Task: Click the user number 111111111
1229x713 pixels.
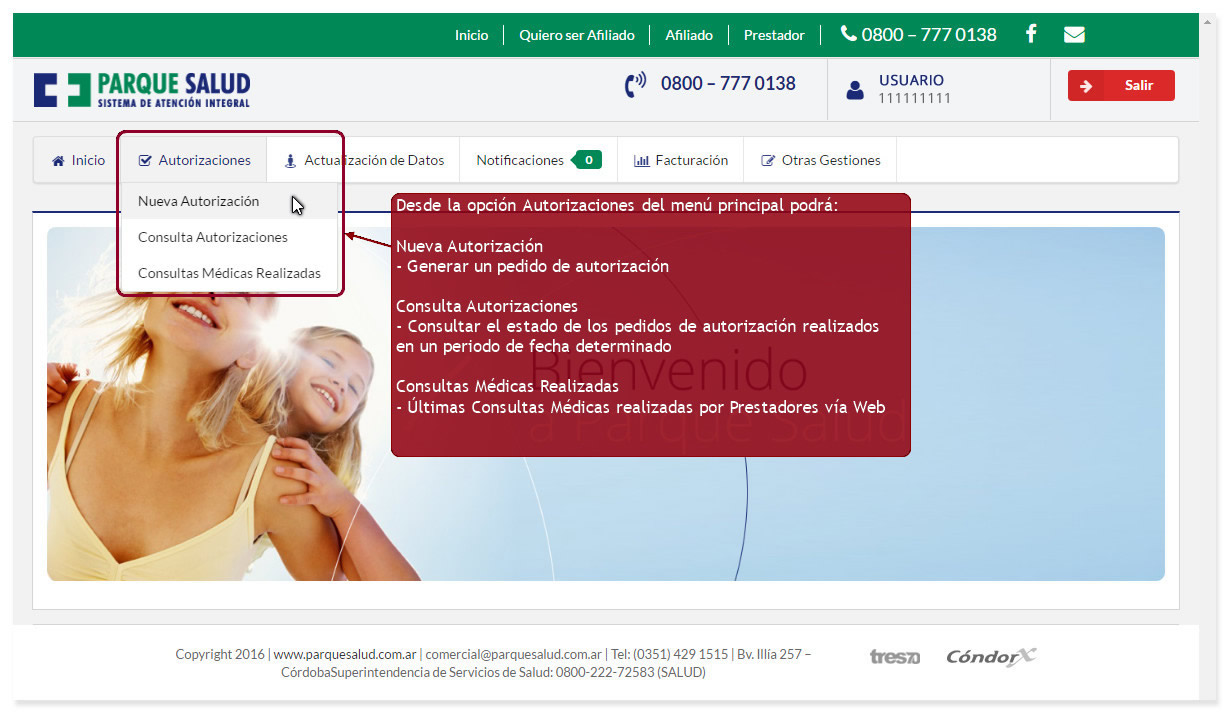Action: pyautogui.click(x=915, y=98)
